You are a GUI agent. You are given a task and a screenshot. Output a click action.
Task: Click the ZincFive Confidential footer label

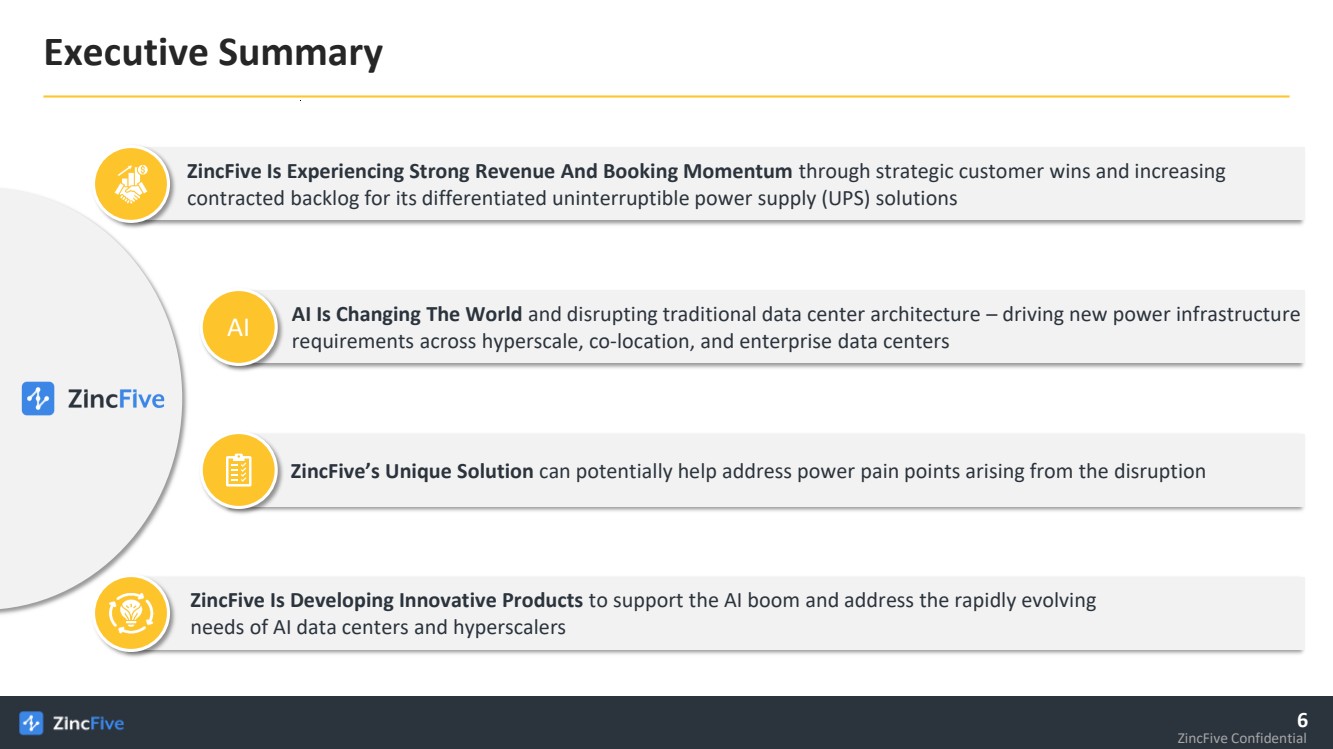click(1242, 739)
